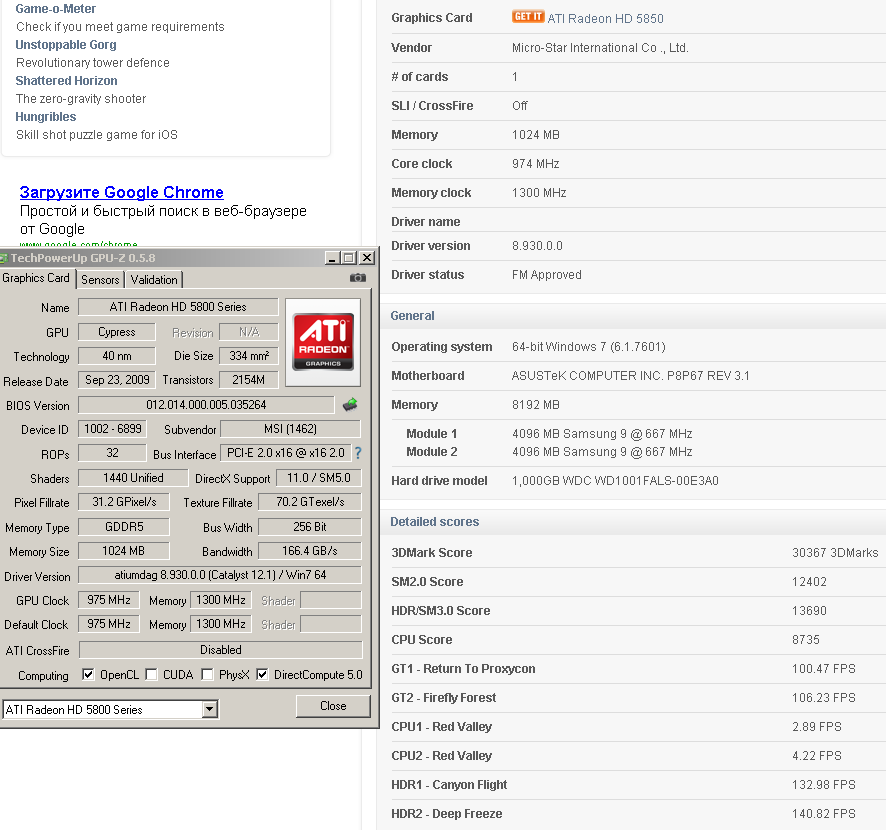
Task: Toggle the OpenCL checkbox
Action: point(88,674)
